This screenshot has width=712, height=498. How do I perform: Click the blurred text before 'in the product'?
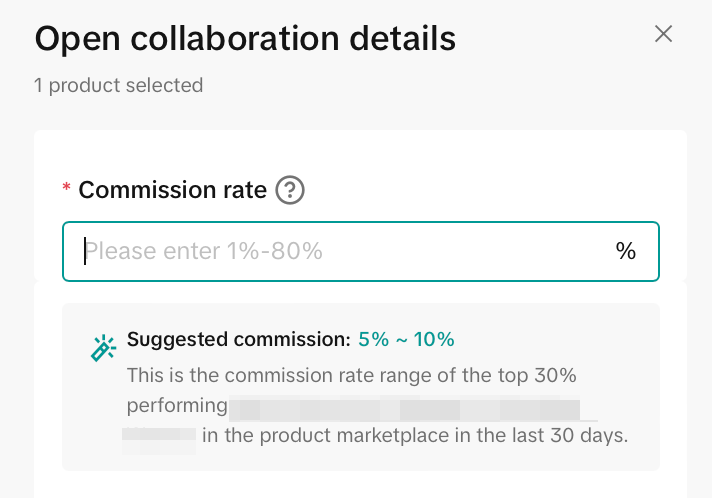click(158, 435)
